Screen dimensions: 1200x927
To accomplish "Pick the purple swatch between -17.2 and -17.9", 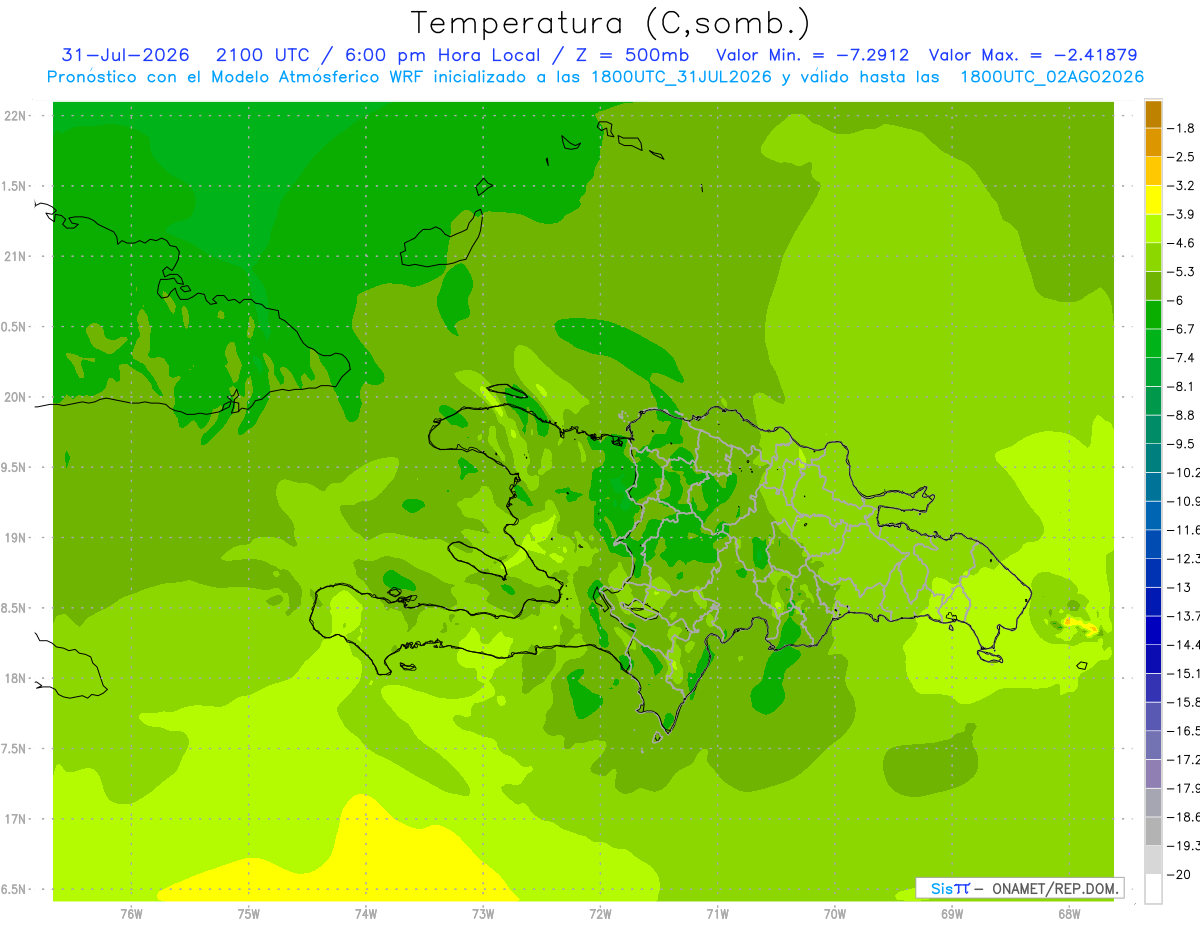I will coord(1153,773).
